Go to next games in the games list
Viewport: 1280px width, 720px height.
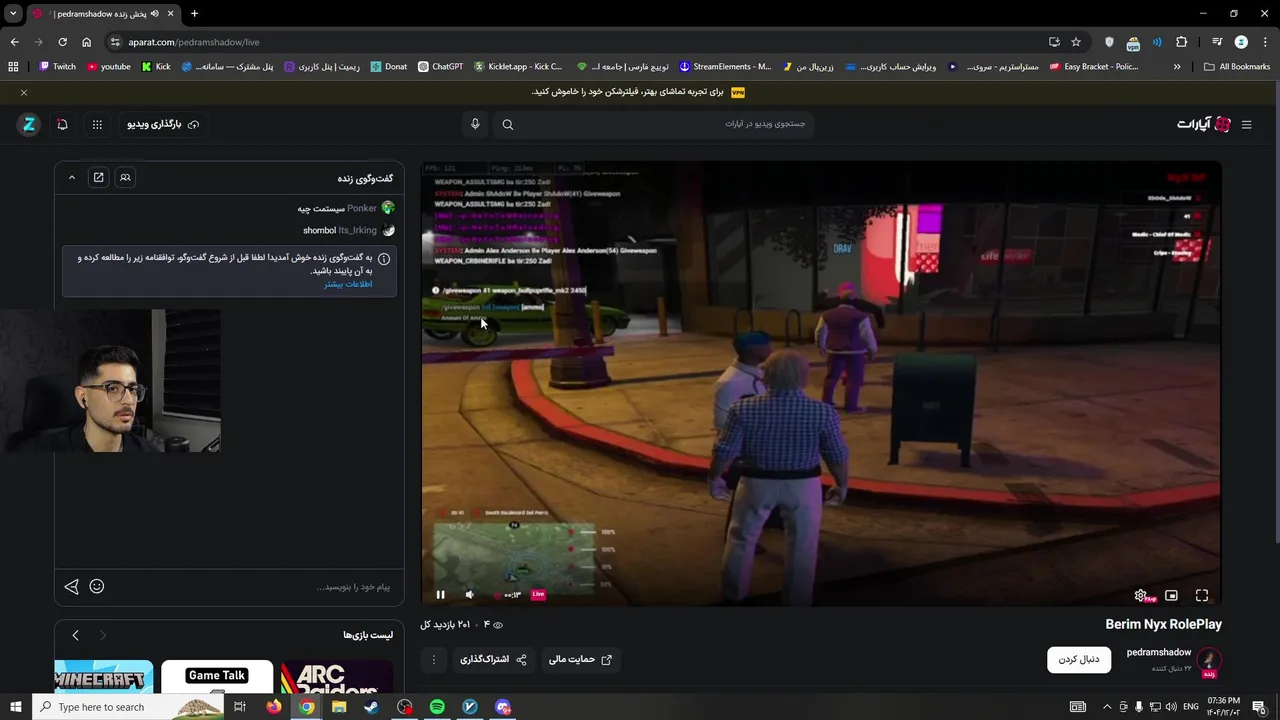coord(102,635)
